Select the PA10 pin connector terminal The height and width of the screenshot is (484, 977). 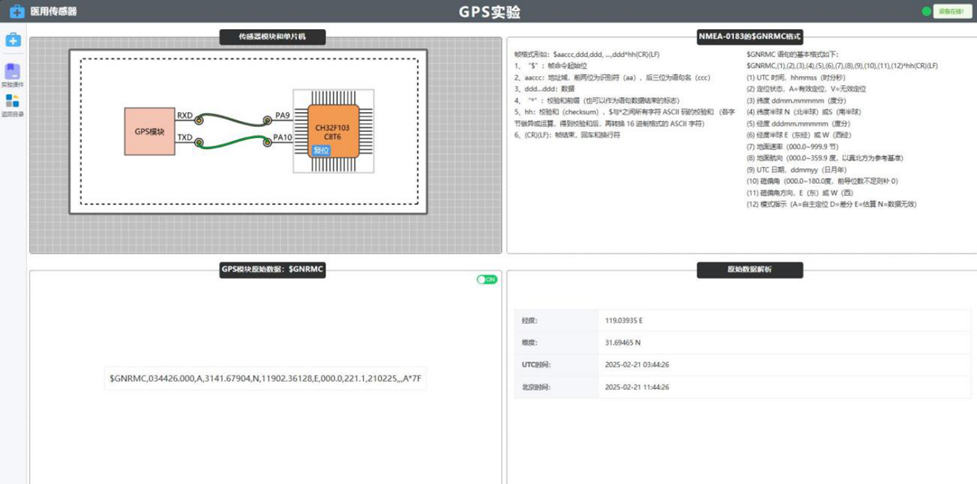265,142
